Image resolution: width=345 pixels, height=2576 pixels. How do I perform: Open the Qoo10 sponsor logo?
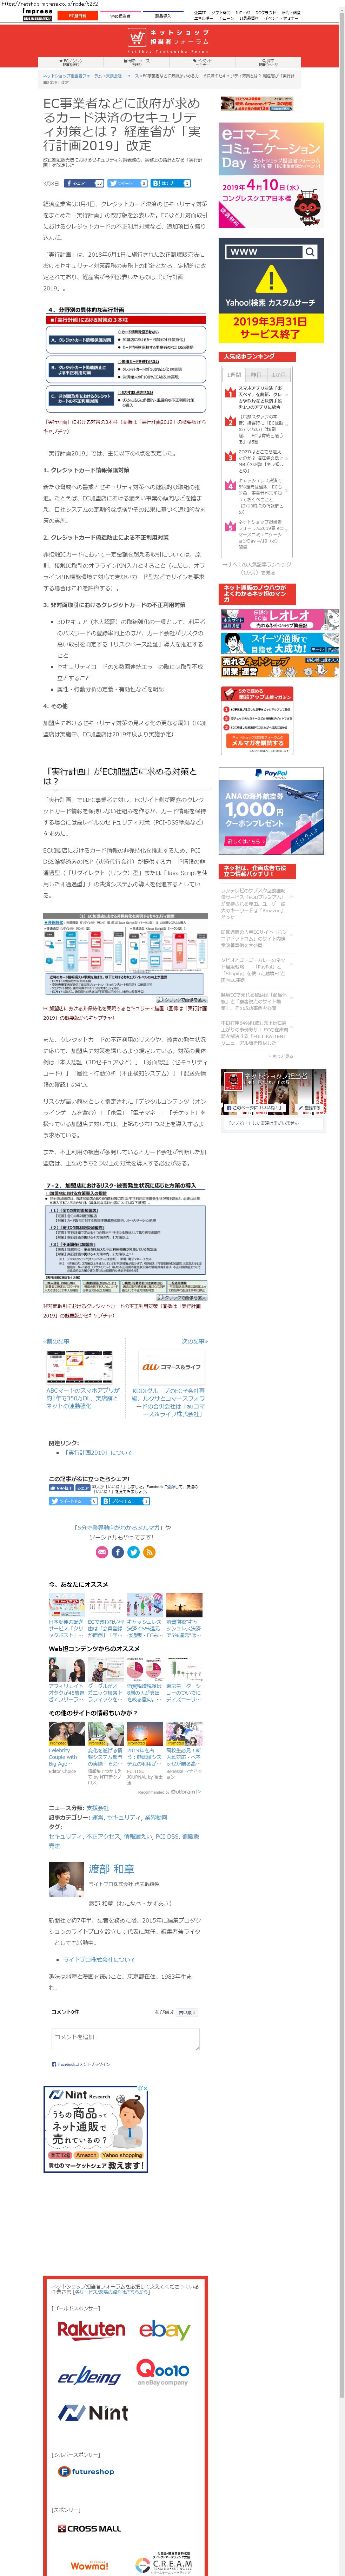pyautogui.click(x=163, y=2372)
